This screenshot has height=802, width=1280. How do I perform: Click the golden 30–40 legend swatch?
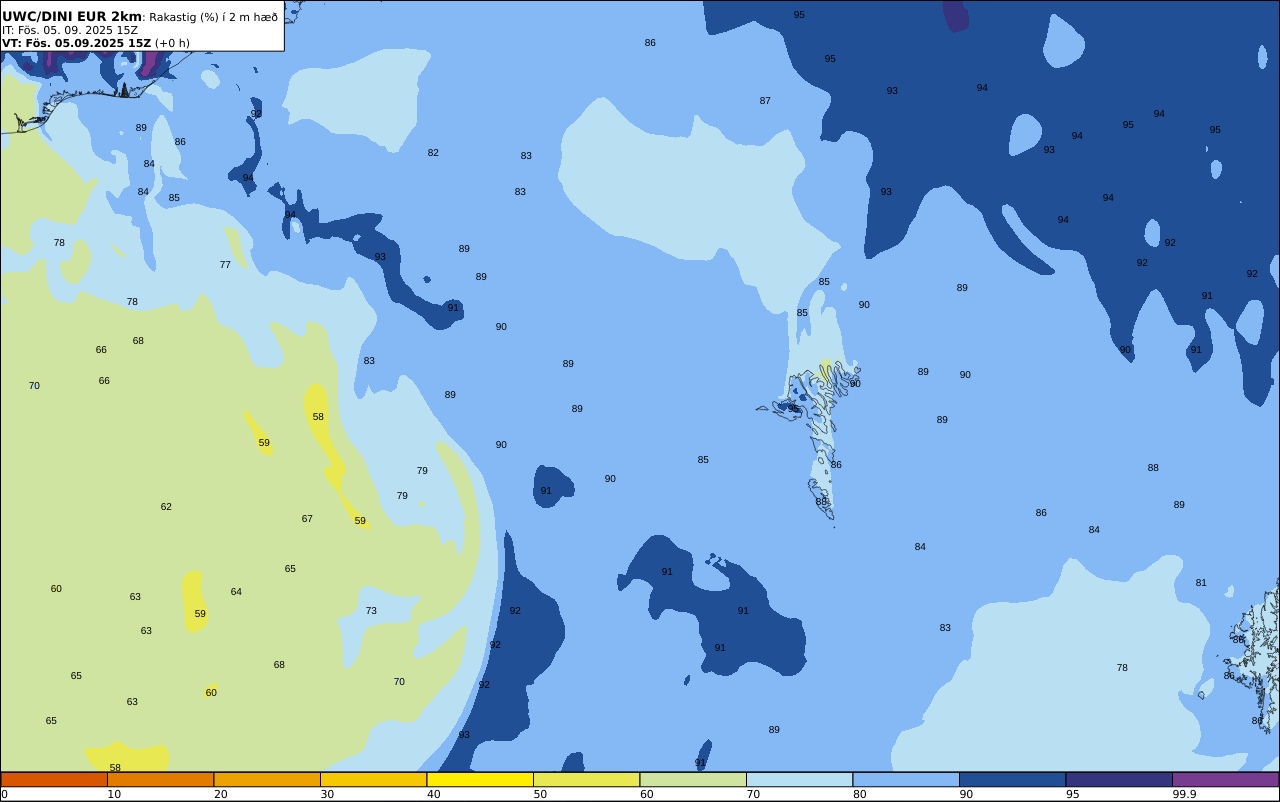(374, 779)
